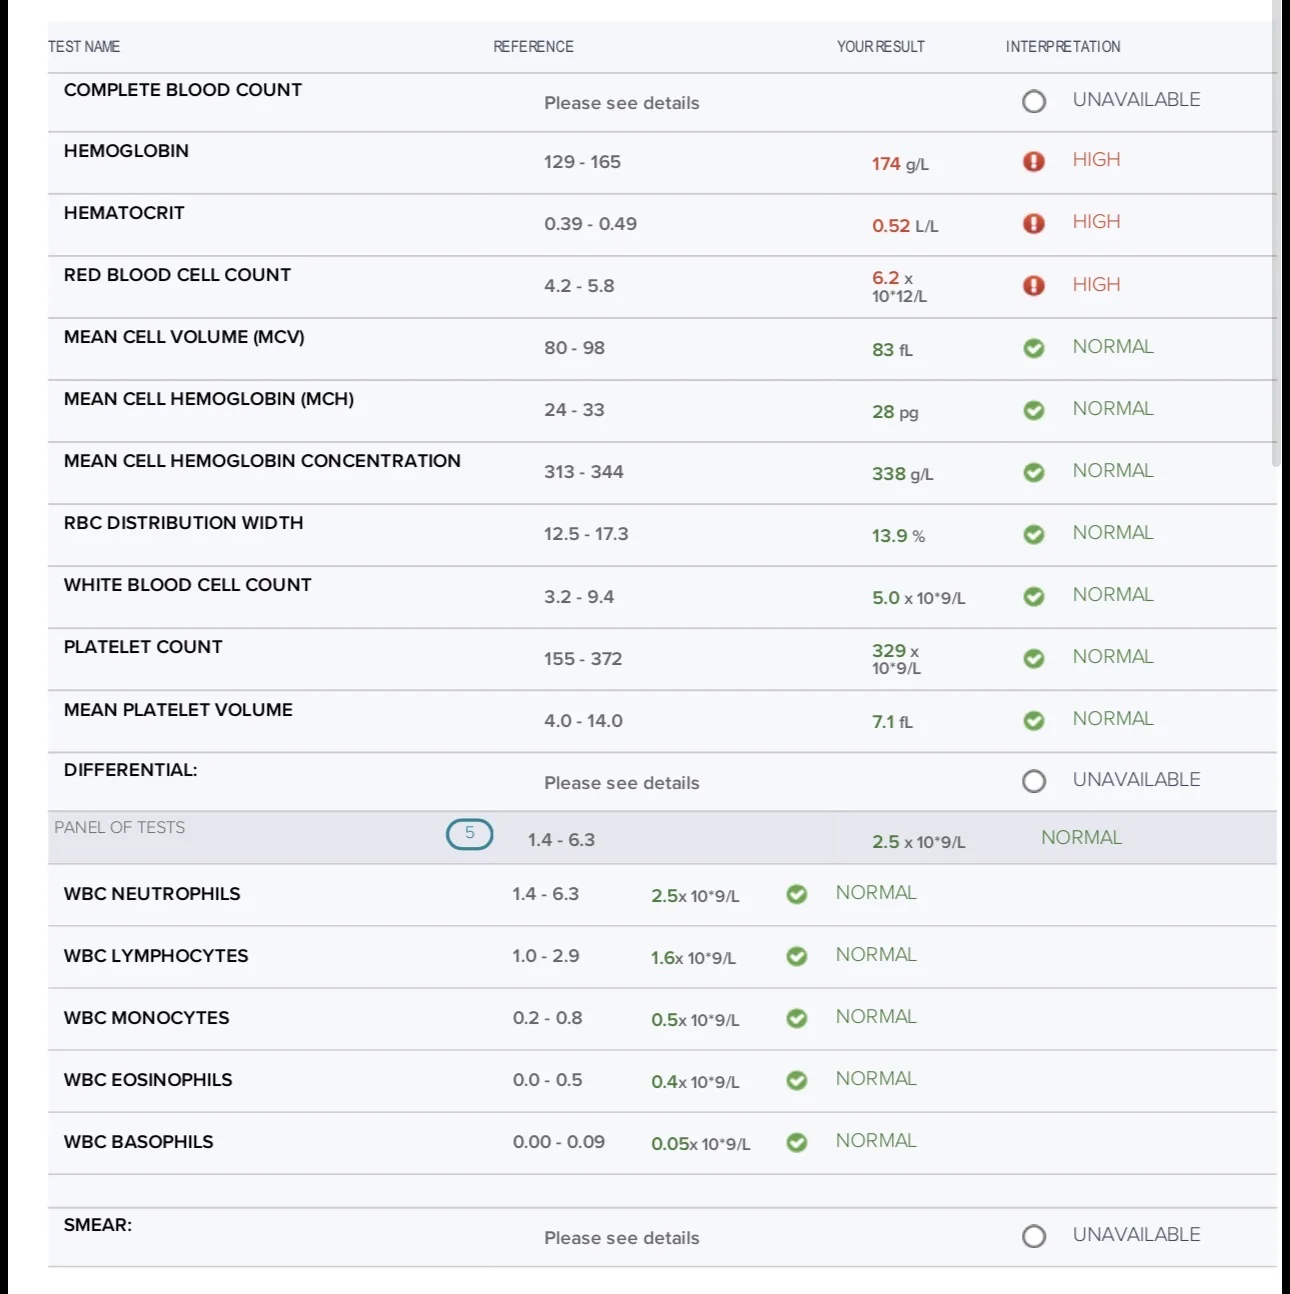Click the red HIGH alert icon for Hemoglobin
This screenshot has width=1290, height=1294.
(x=1034, y=161)
